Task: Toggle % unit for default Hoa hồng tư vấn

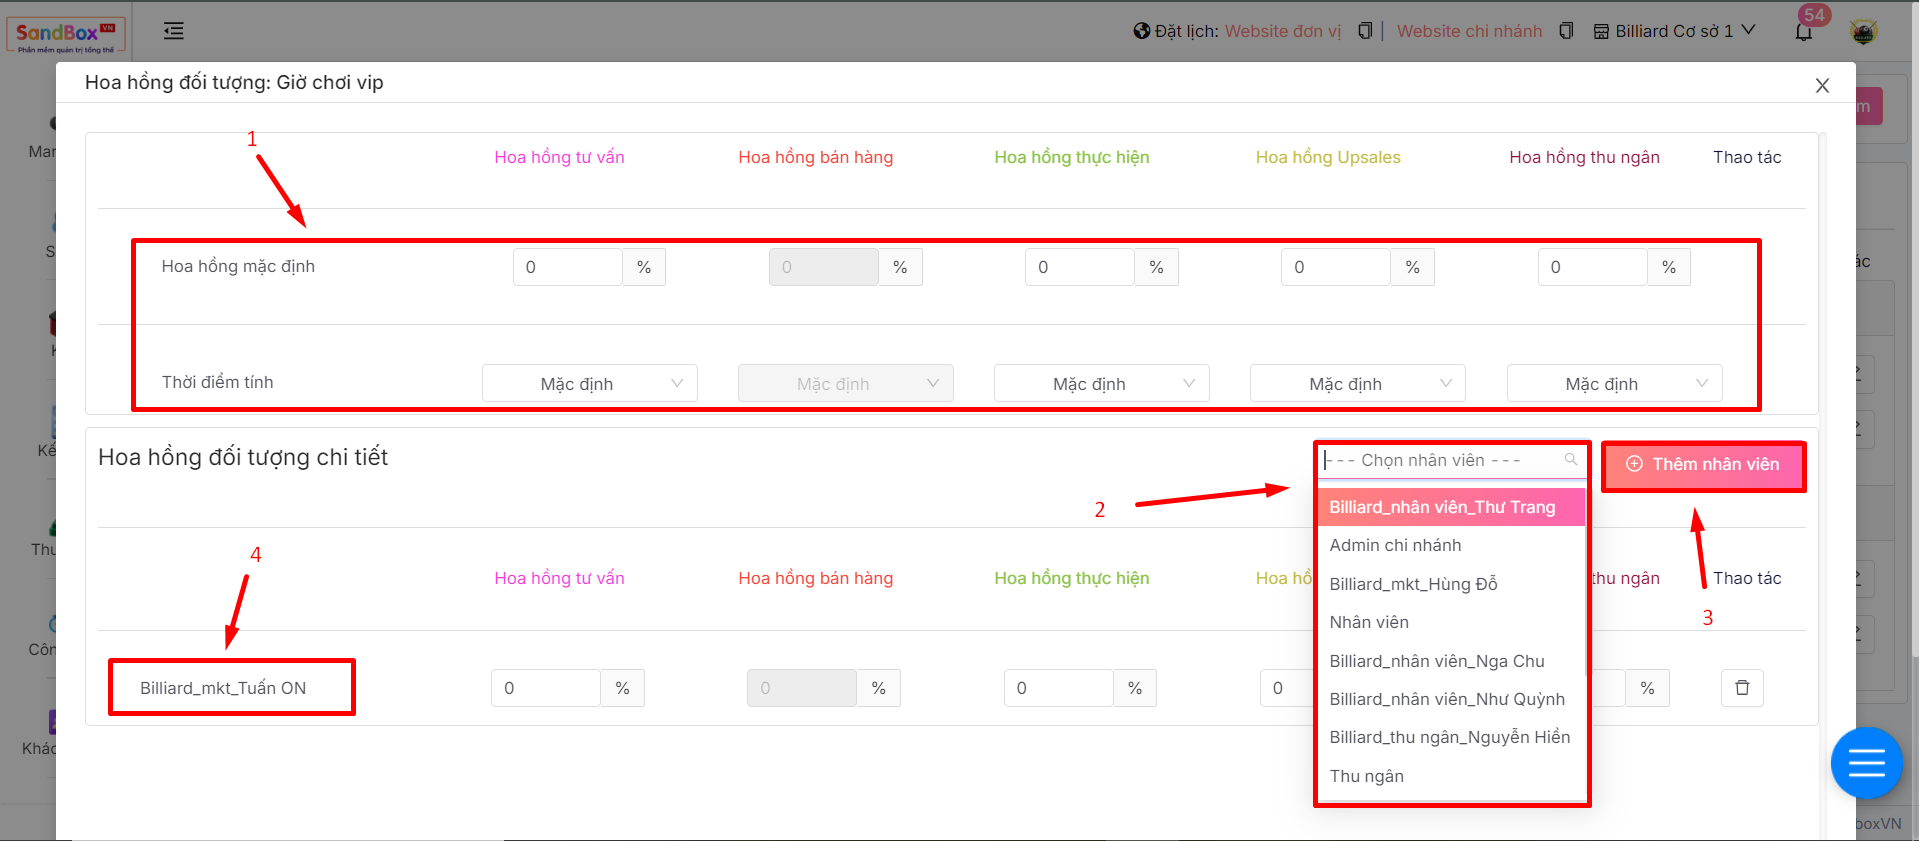Action: (644, 267)
